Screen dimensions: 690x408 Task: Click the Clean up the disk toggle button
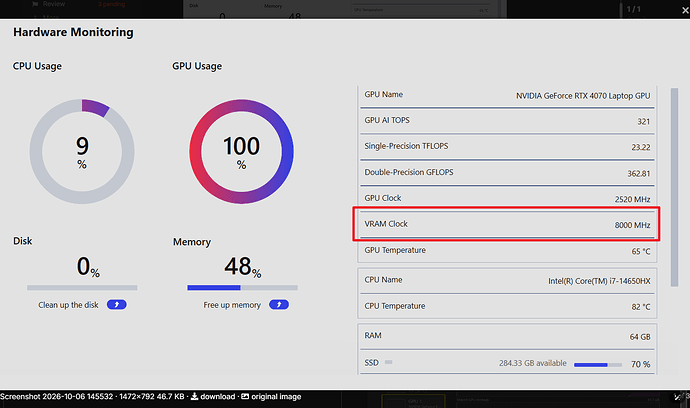[x=117, y=305]
